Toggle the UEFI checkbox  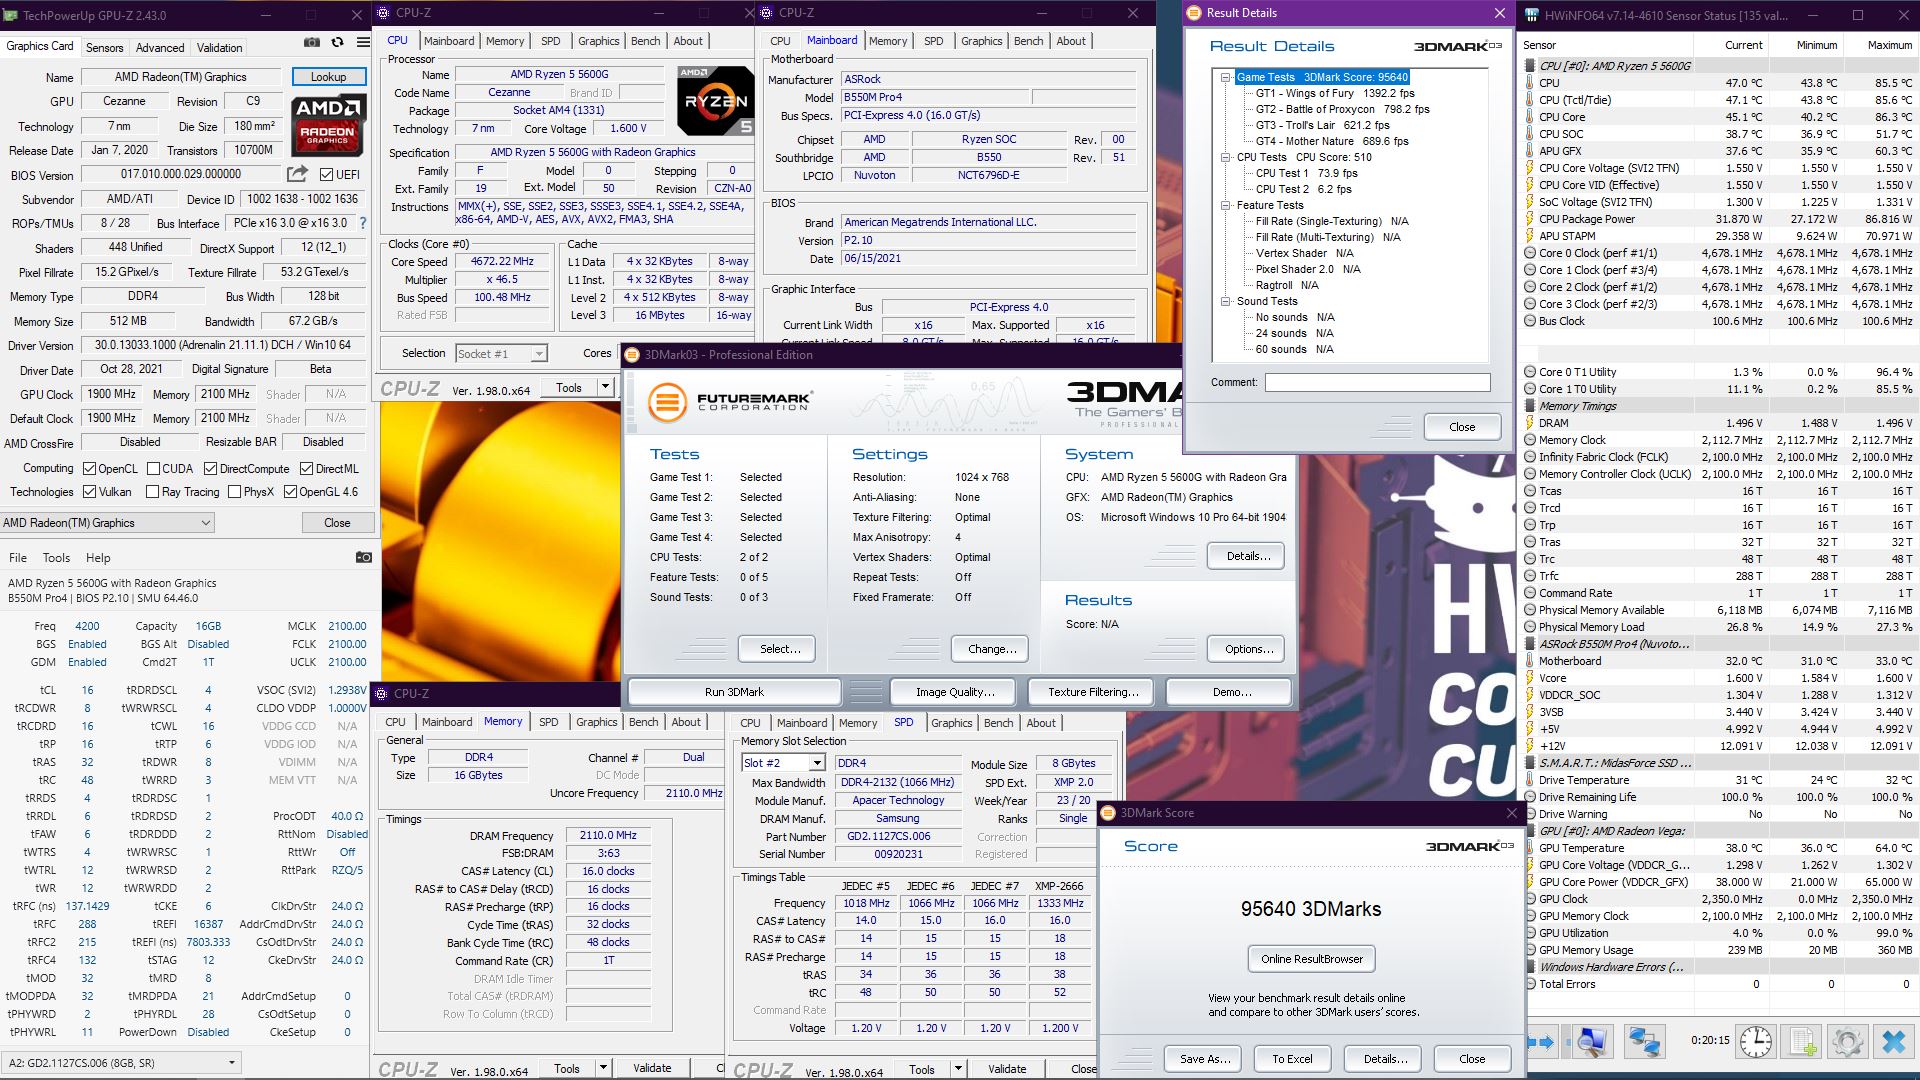326,174
